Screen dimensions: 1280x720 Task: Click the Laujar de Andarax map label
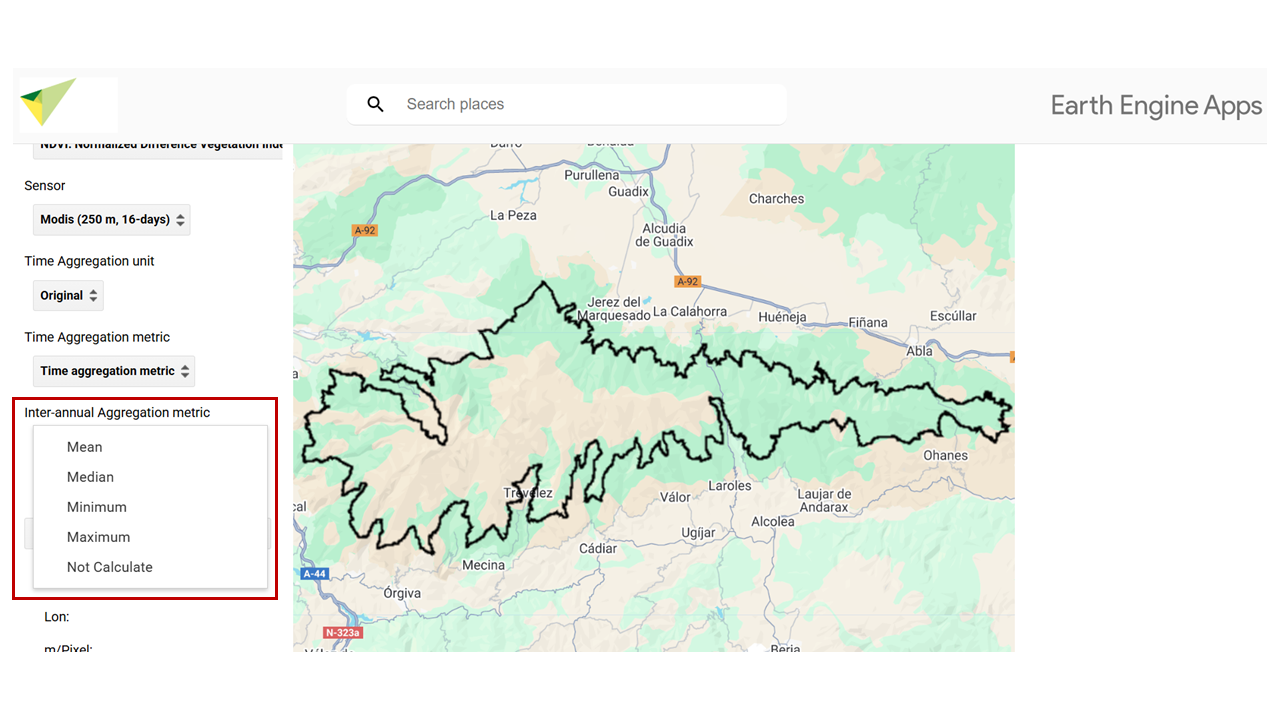[824, 500]
